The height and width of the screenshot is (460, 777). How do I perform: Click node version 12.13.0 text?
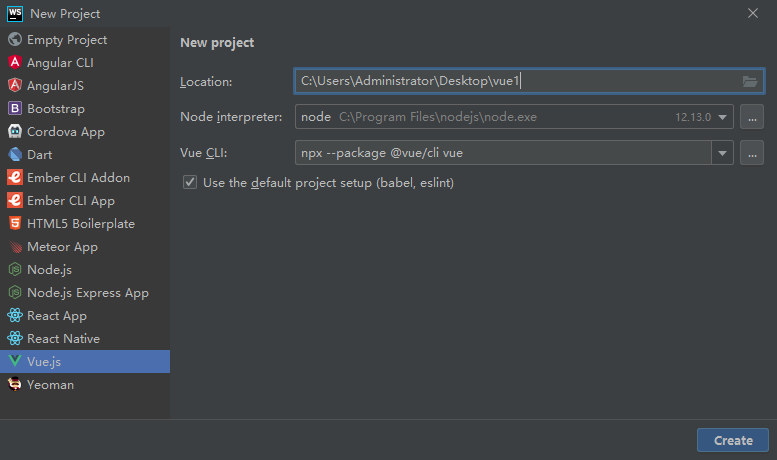[693, 117]
